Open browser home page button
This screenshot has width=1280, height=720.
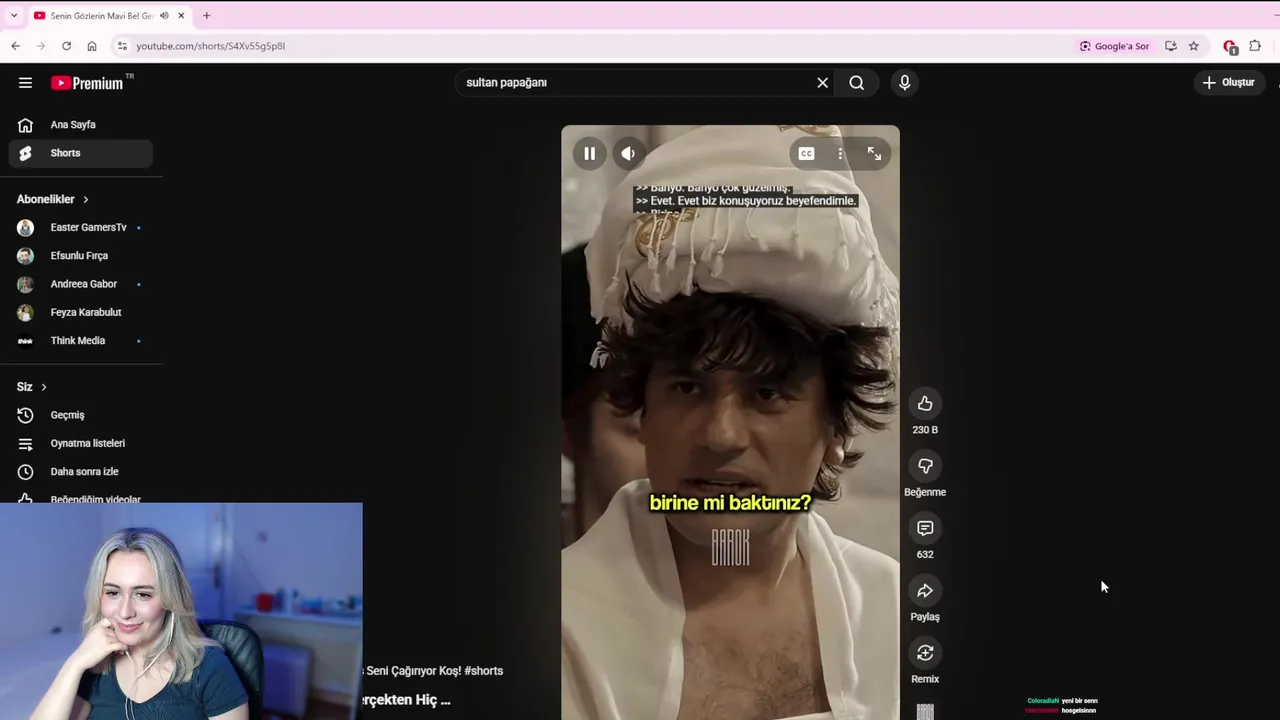click(x=92, y=46)
